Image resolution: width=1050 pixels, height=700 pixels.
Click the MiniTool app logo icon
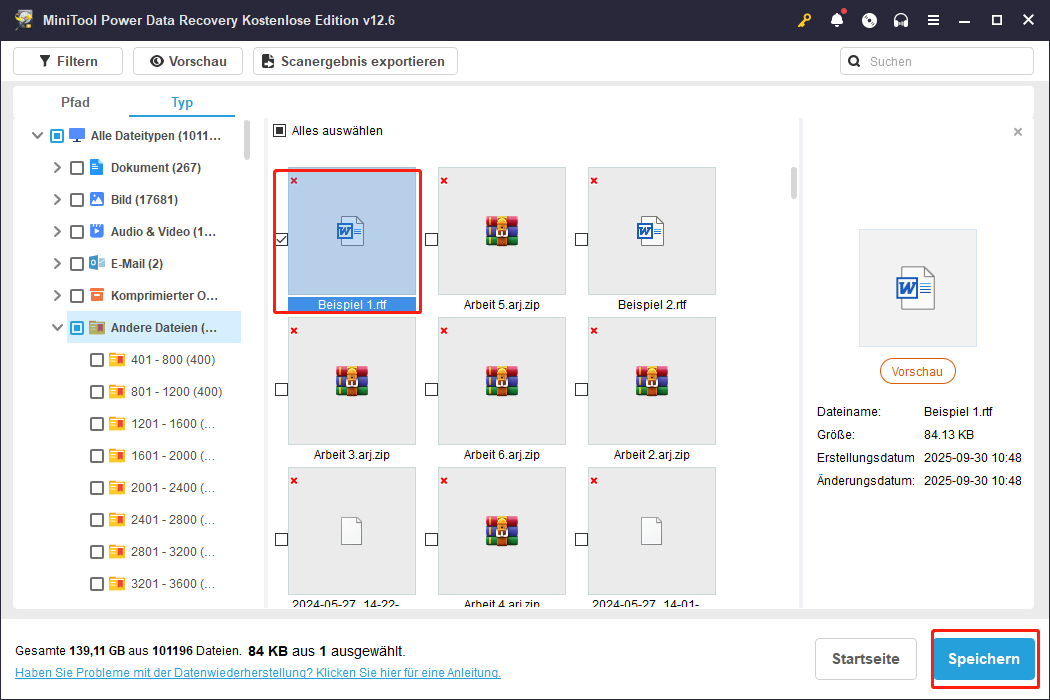[x=24, y=20]
